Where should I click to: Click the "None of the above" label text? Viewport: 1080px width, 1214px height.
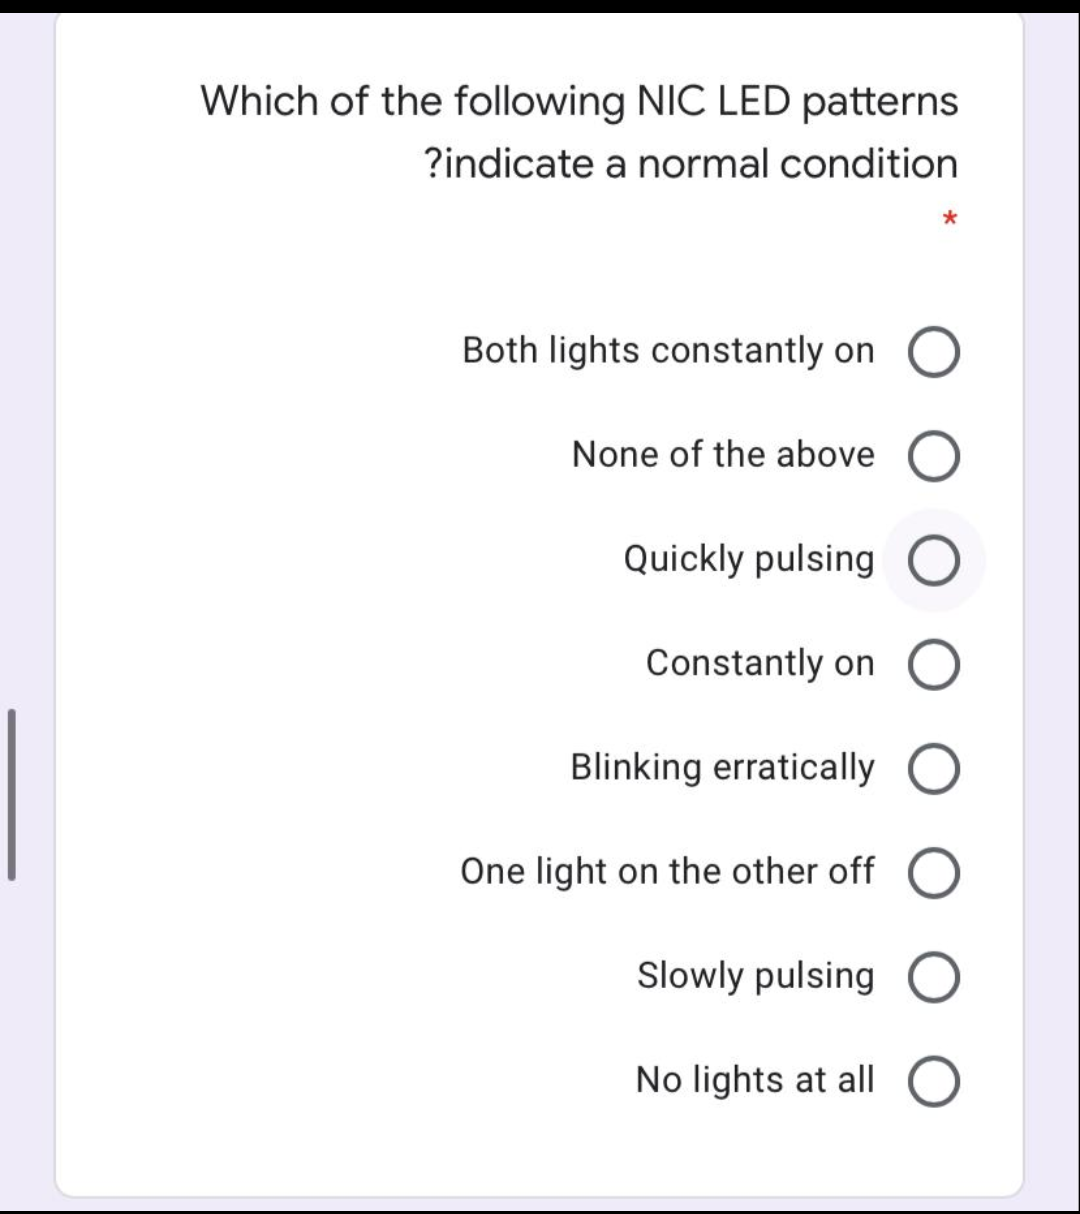click(x=722, y=456)
